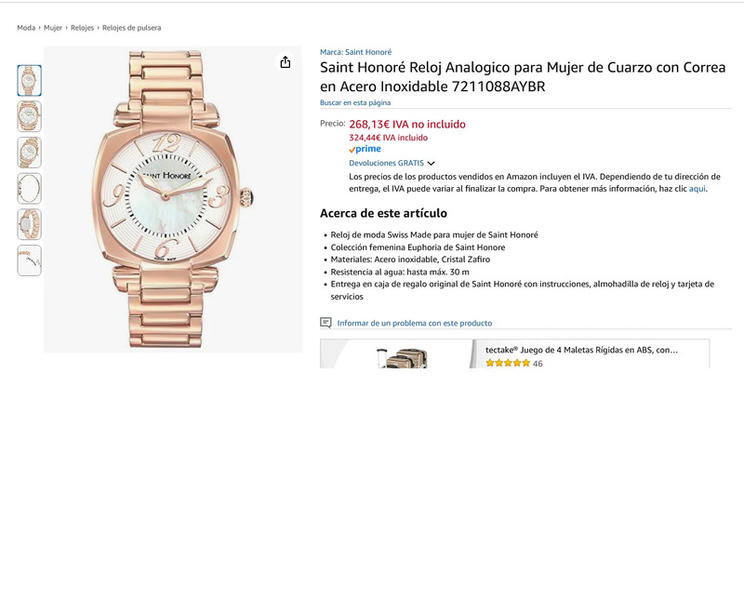Go to Relojes breadcrumb category

pyautogui.click(x=82, y=28)
